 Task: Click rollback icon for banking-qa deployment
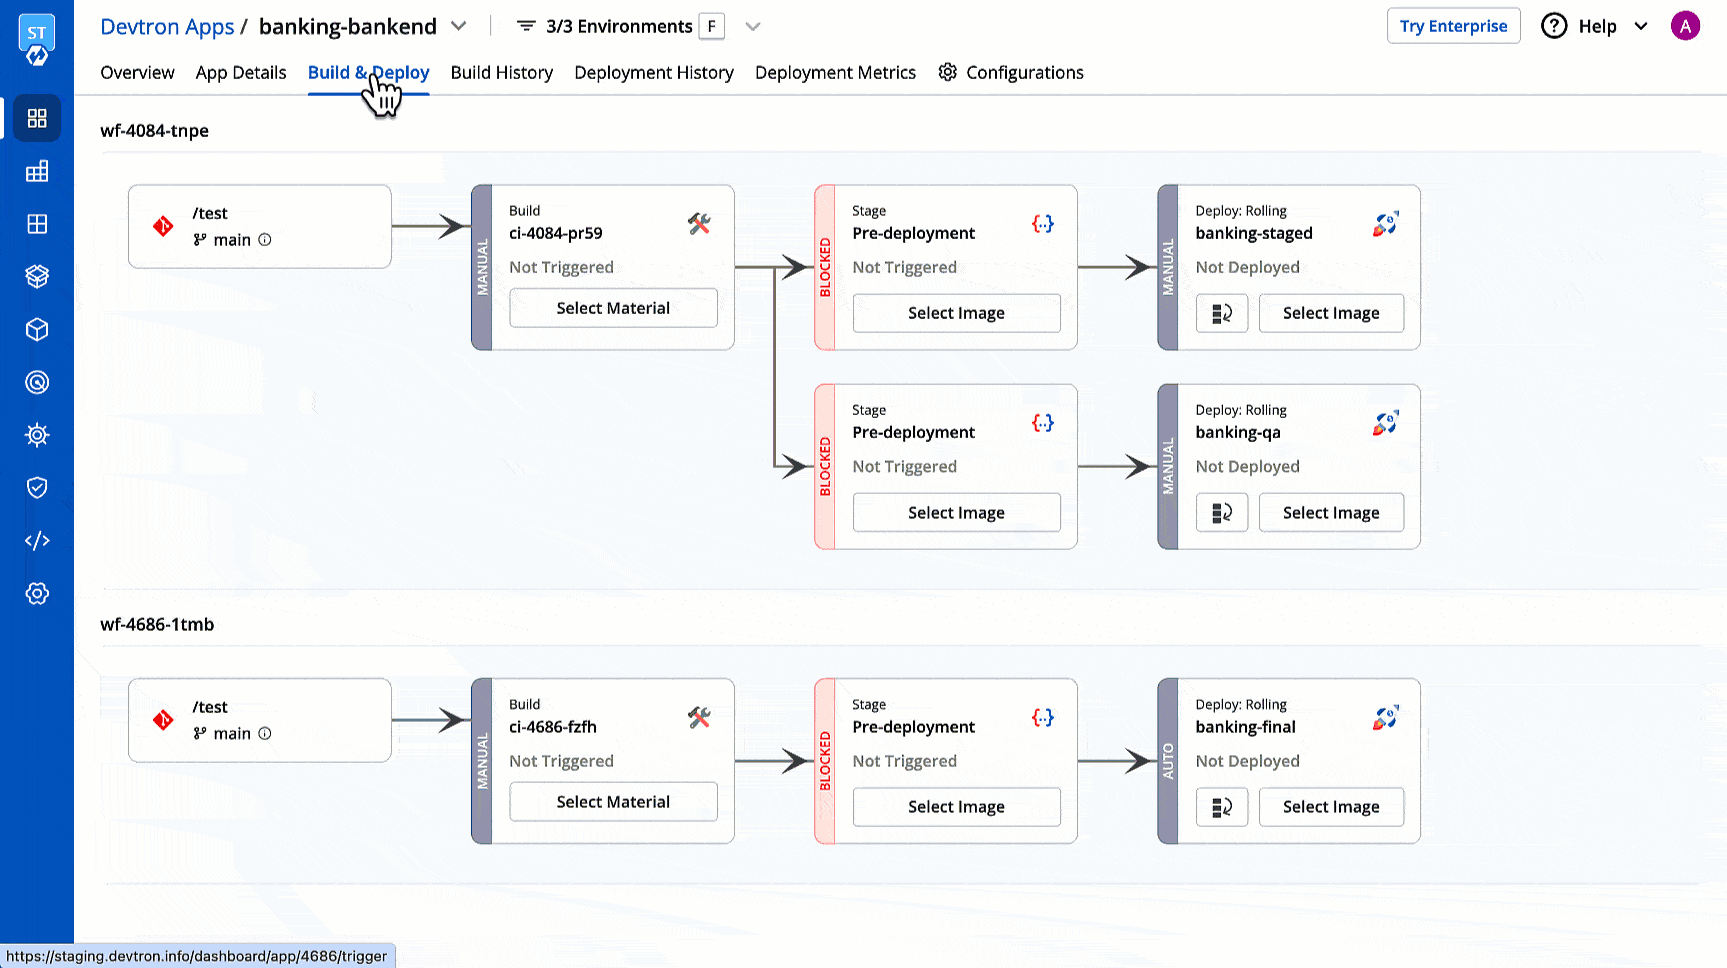(x=1222, y=513)
